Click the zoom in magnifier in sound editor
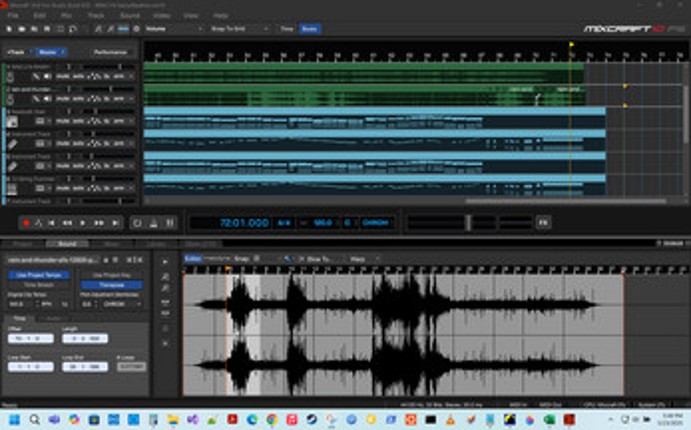The width and height of the screenshot is (691, 430). (x=165, y=275)
